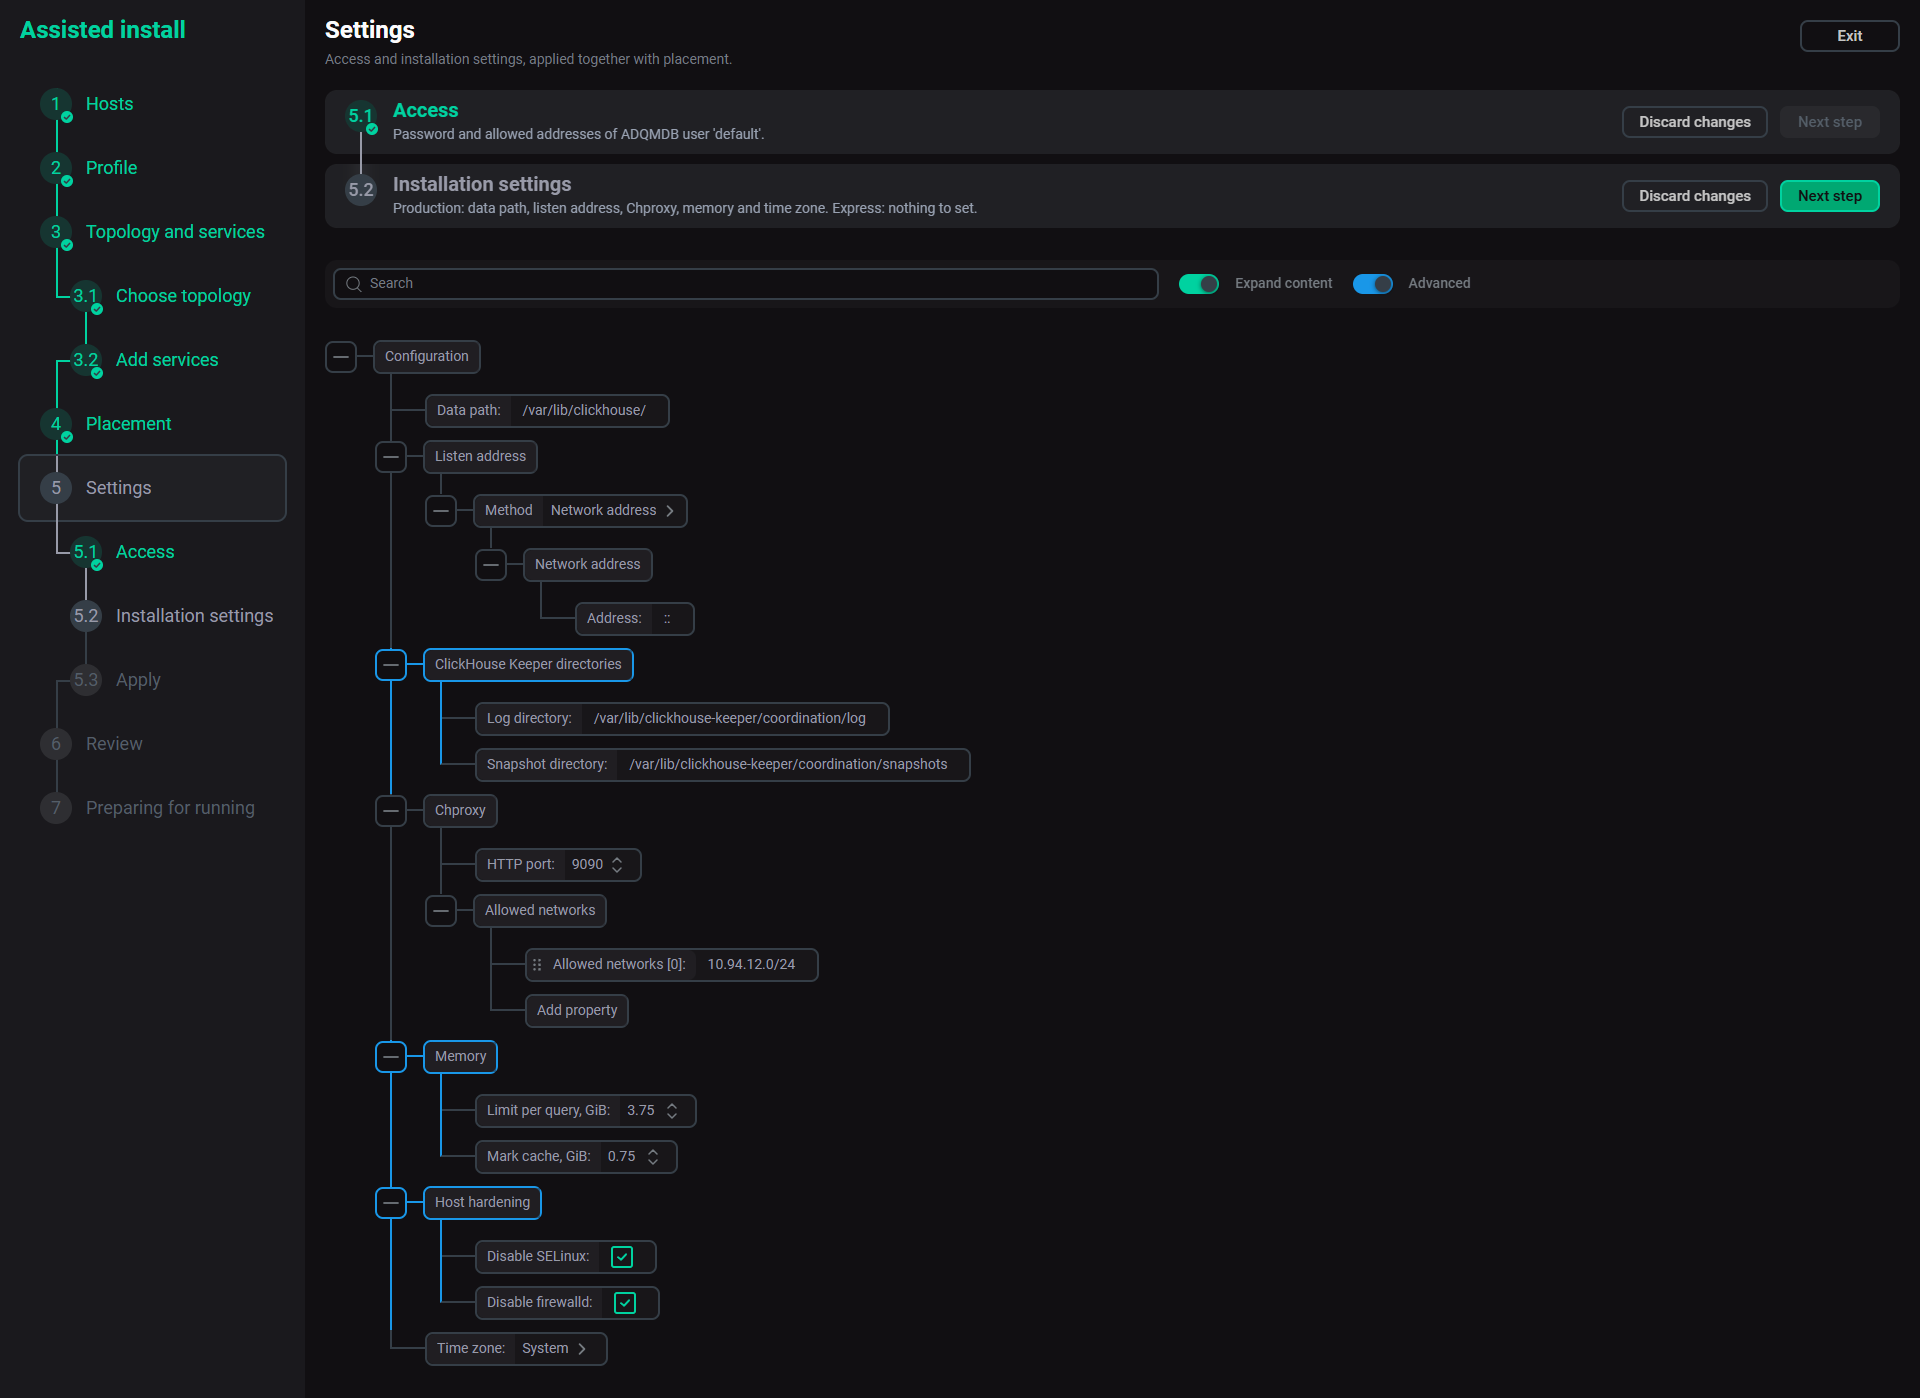
Task: Discard changes in the Access step
Action: pos(1694,122)
